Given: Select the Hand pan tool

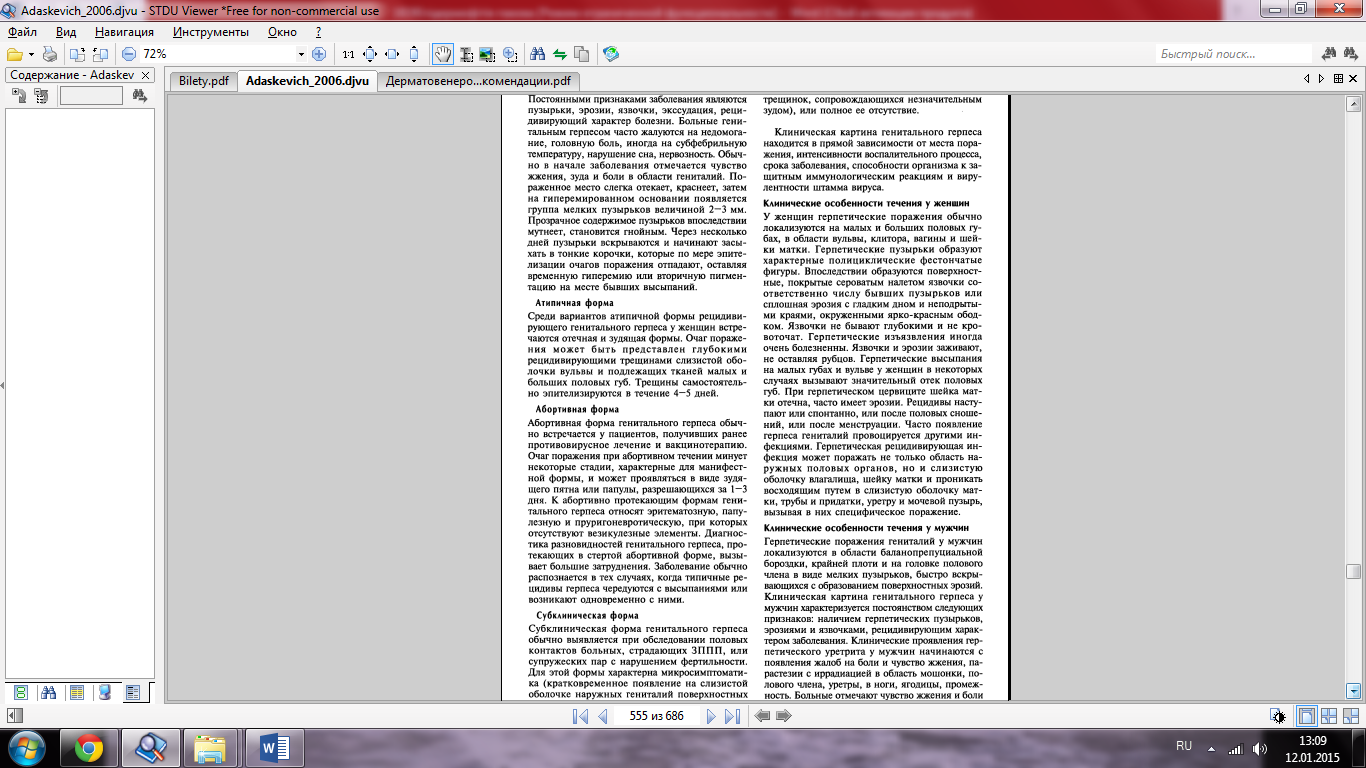Looking at the screenshot, I should 443,54.
